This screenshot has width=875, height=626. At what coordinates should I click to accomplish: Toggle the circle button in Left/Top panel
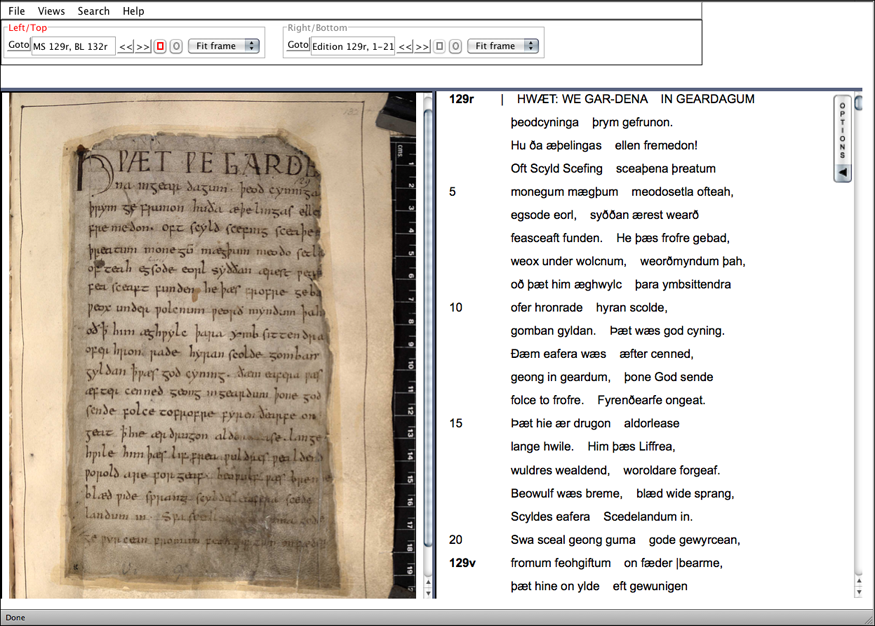point(176,46)
